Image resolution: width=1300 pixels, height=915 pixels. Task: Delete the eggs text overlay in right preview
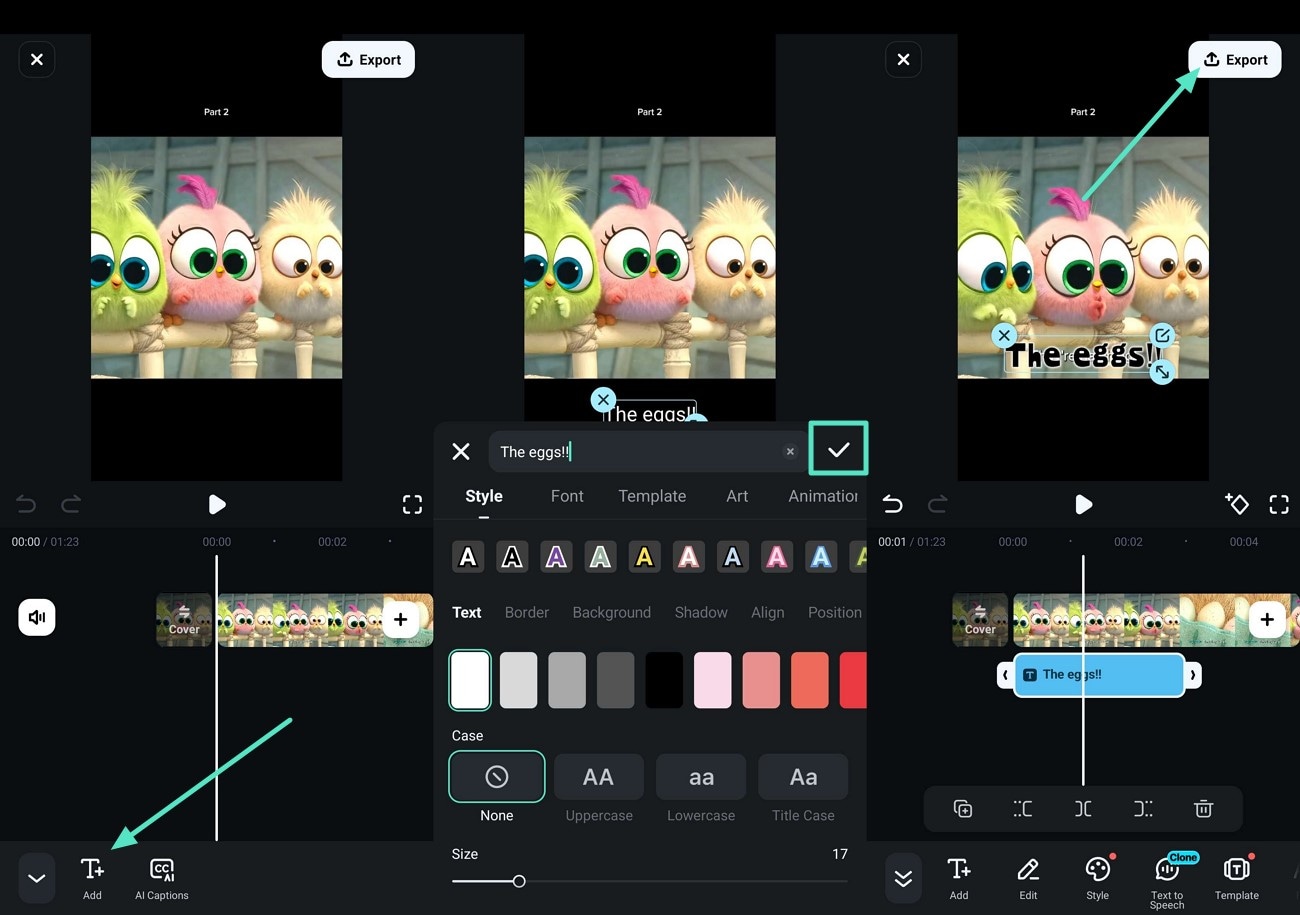pyautogui.click(x=1004, y=335)
